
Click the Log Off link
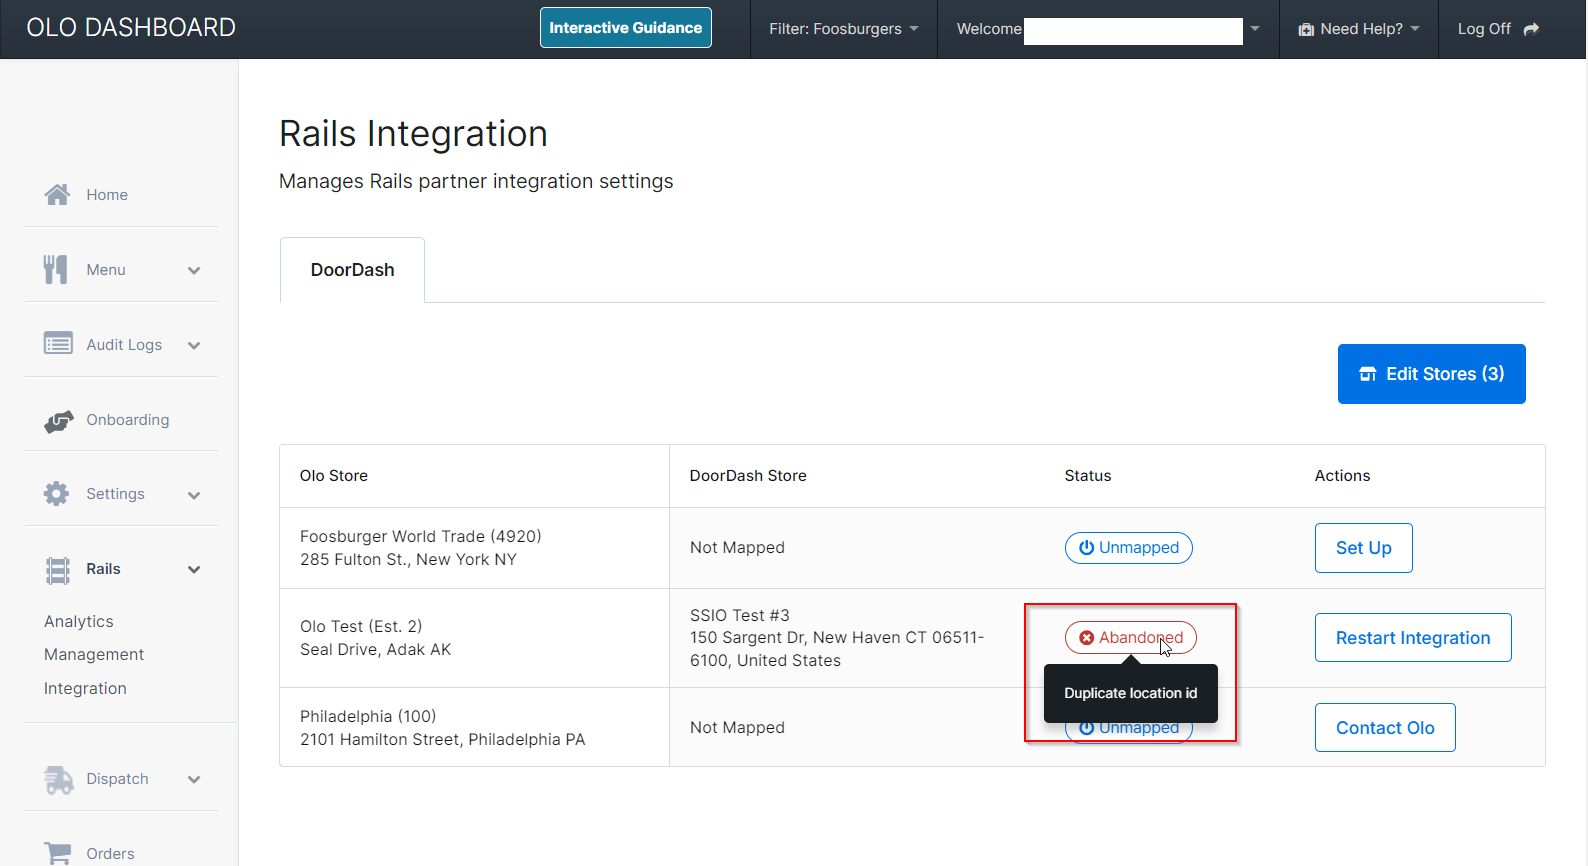coord(1498,29)
